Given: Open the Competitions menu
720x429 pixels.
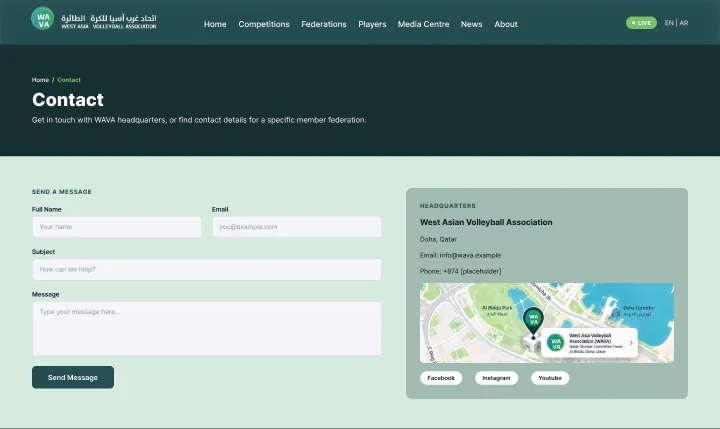Looking at the screenshot, I should pos(264,24).
